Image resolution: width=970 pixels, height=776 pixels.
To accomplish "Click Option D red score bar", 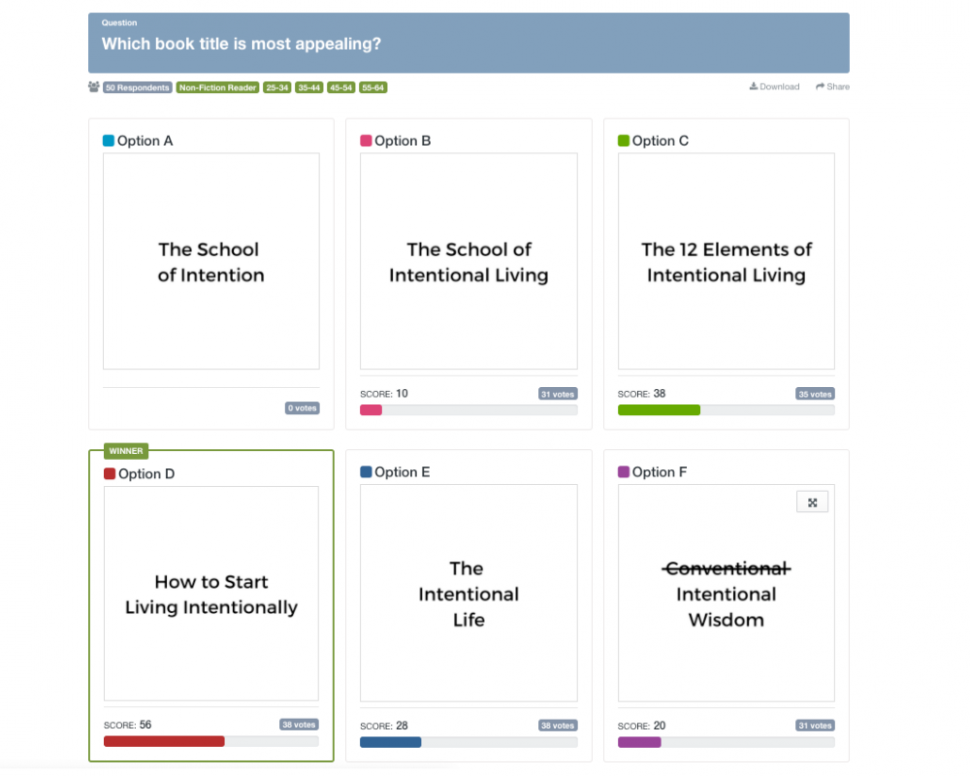I will (x=164, y=741).
